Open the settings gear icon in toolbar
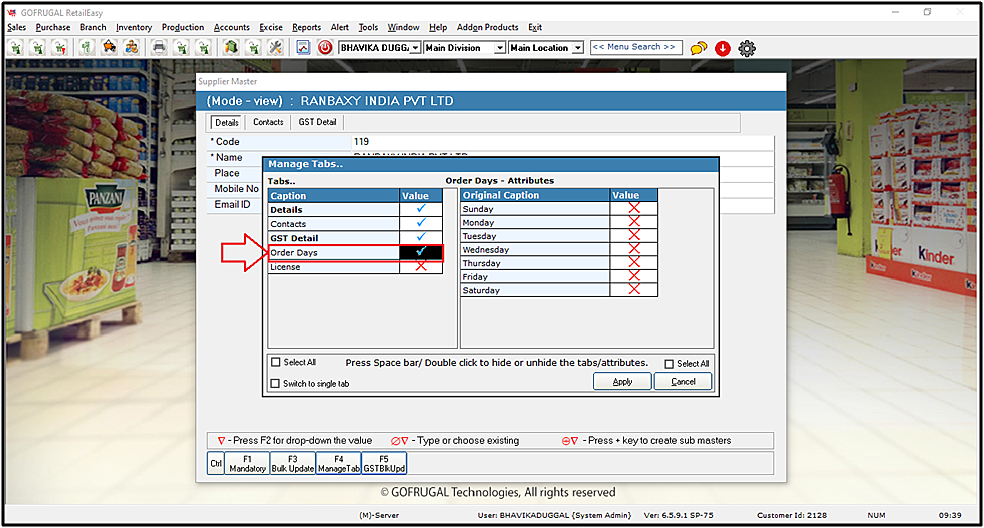This screenshot has width=984, height=528. (747, 47)
